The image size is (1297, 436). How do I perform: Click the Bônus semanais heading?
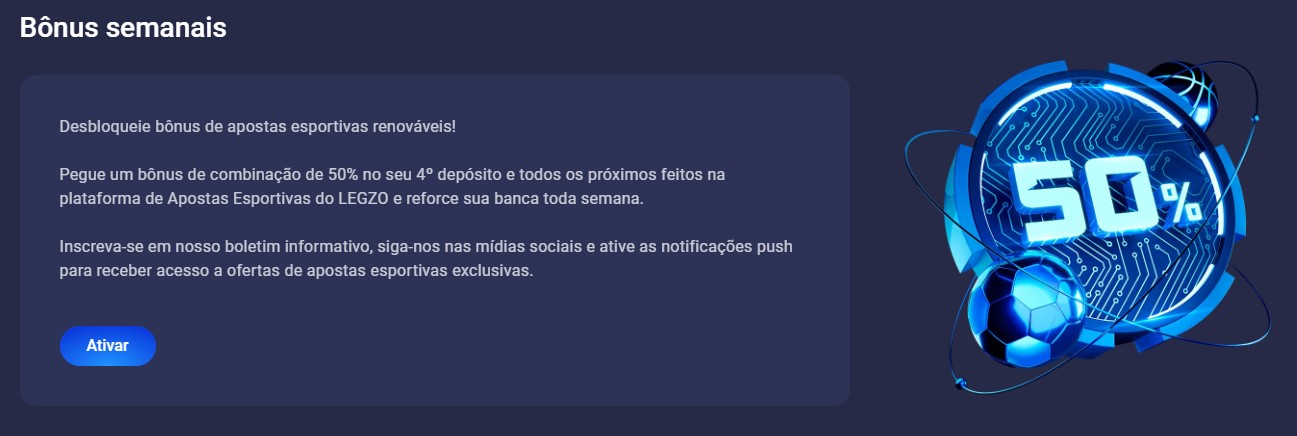[x=123, y=28]
